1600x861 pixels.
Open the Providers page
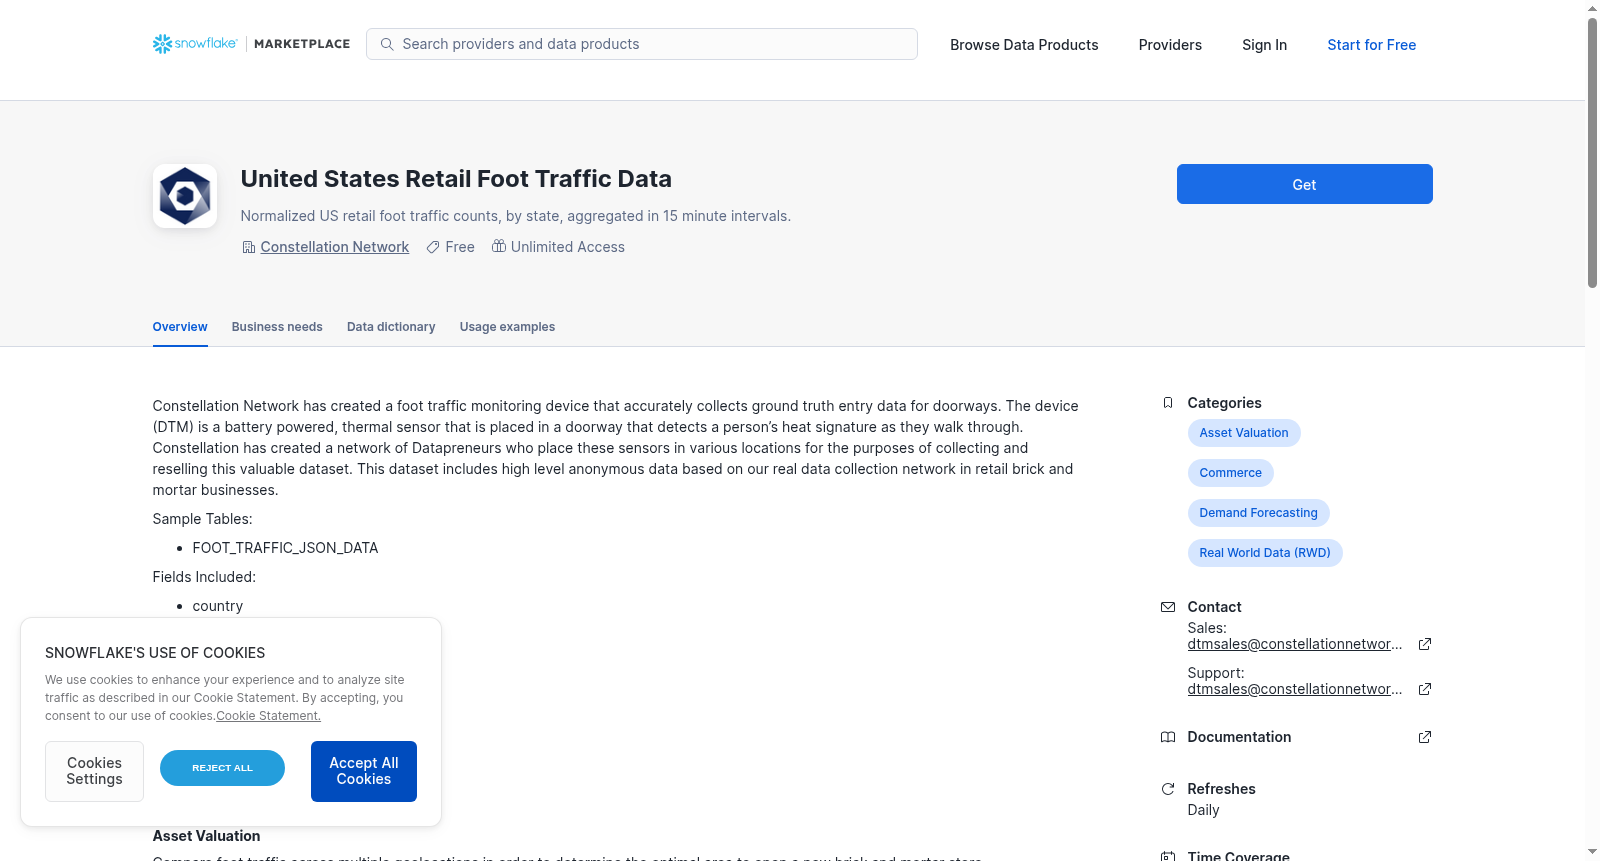(1170, 45)
